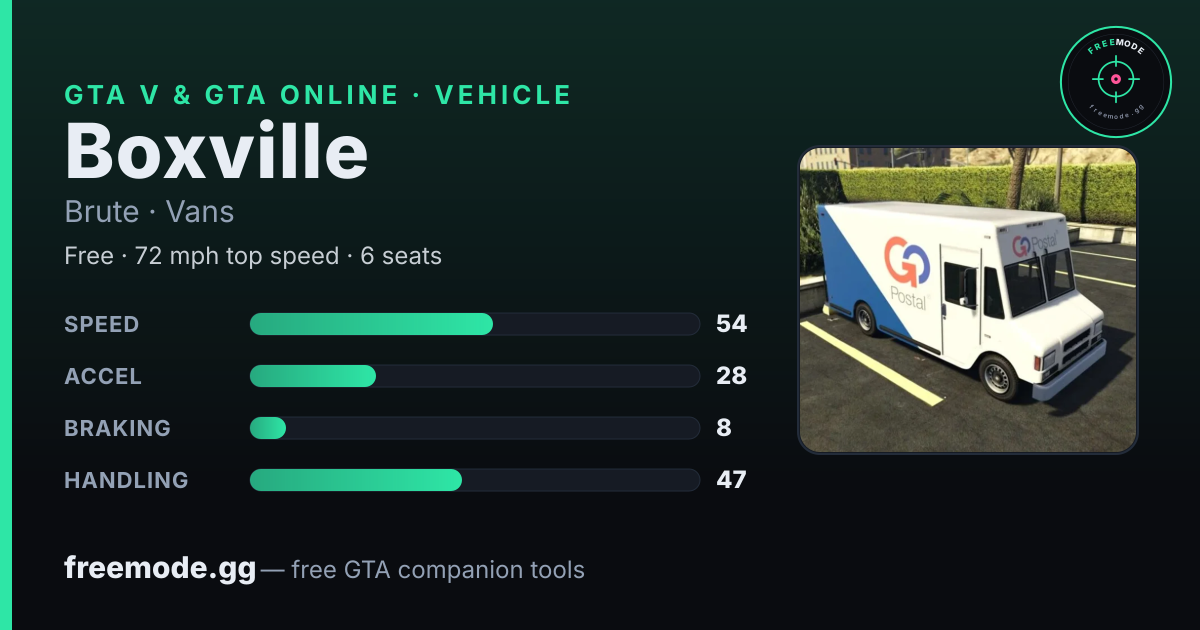Click the HANDLING stat label

(126, 480)
